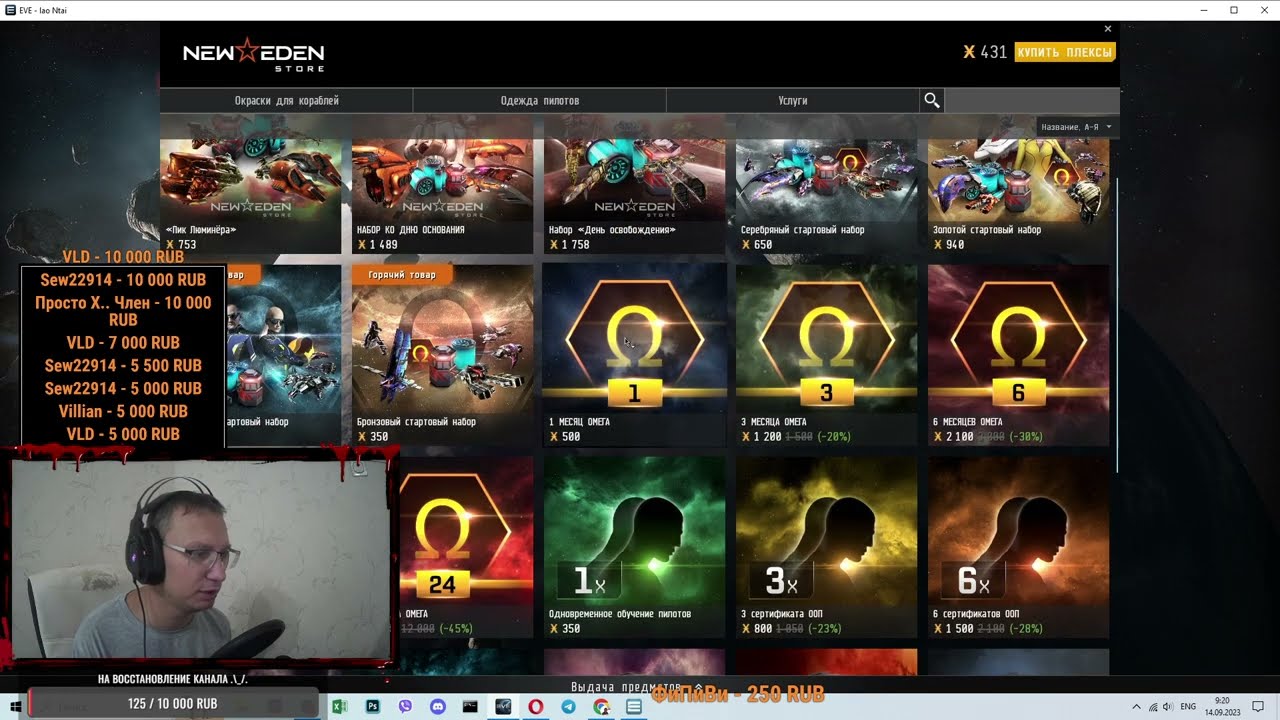The height and width of the screenshot is (720, 1280).
Task: Open Opera browser from the taskbar
Action: pos(536,706)
